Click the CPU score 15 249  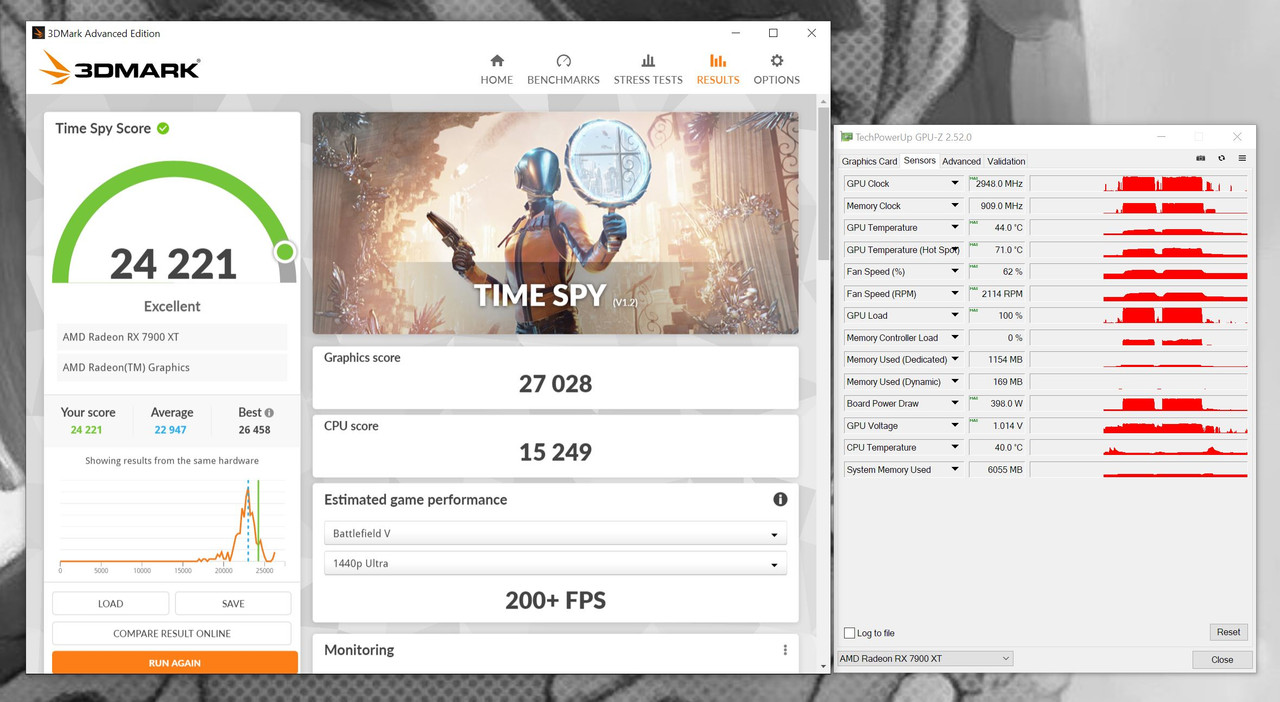point(555,452)
